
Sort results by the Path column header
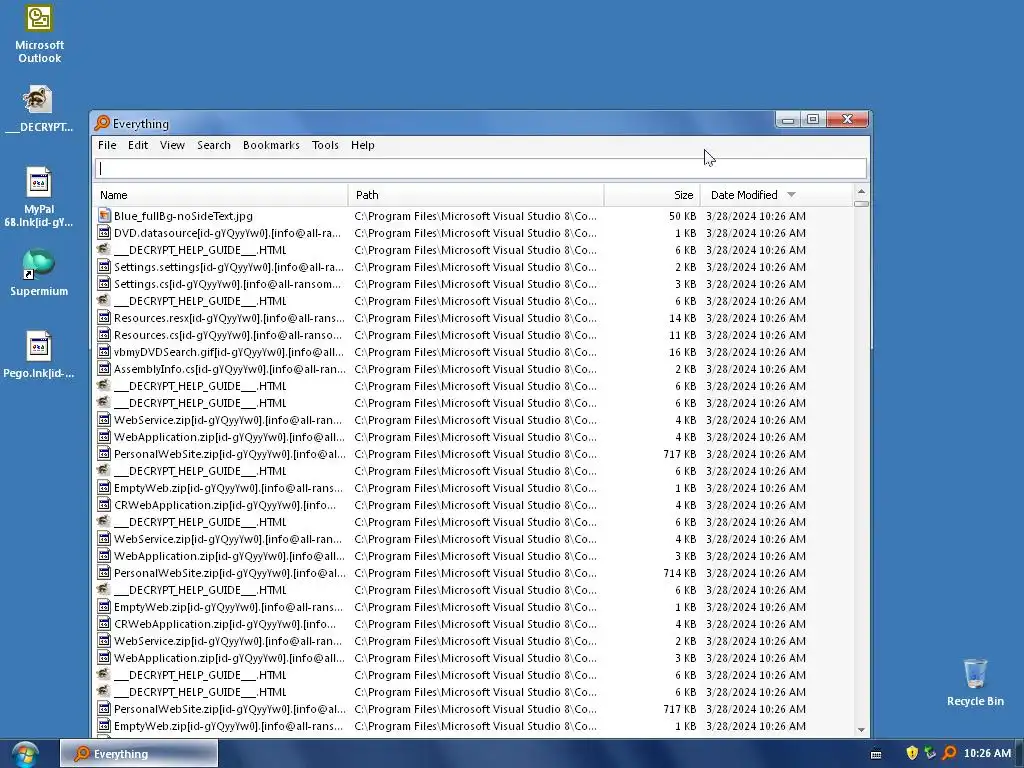coord(476,195)
